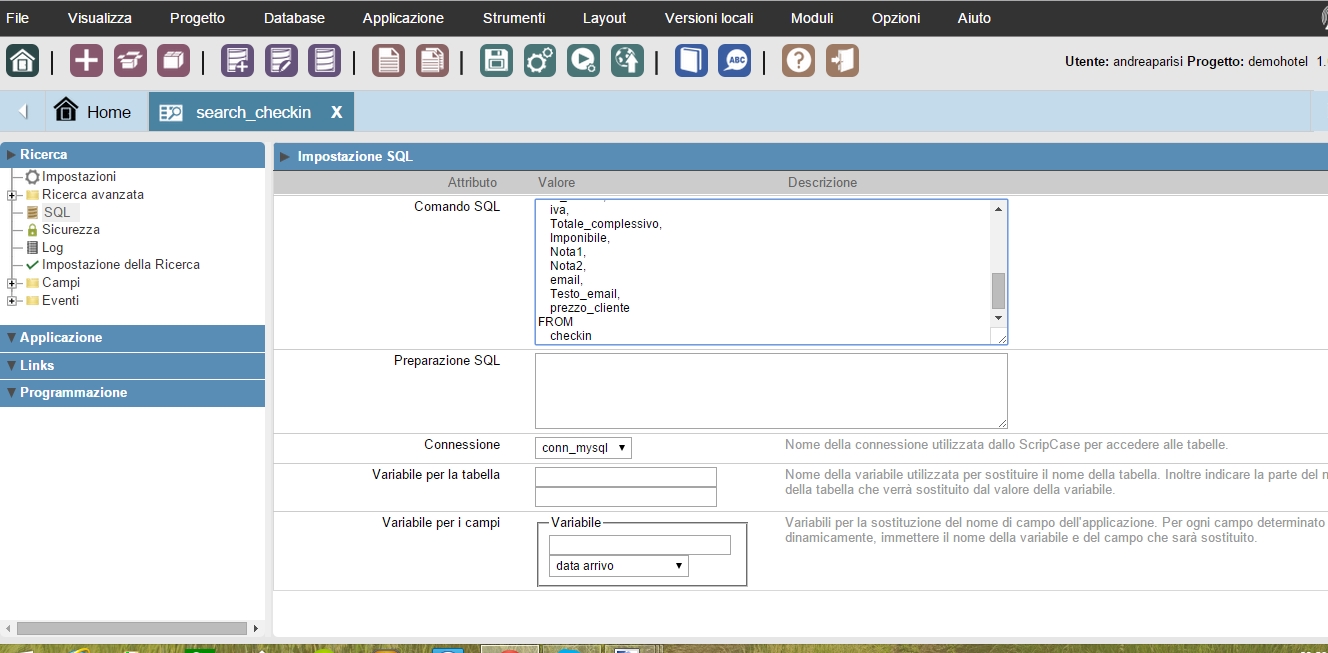
Task: Open the Help question mark icon
Action: 798,61
